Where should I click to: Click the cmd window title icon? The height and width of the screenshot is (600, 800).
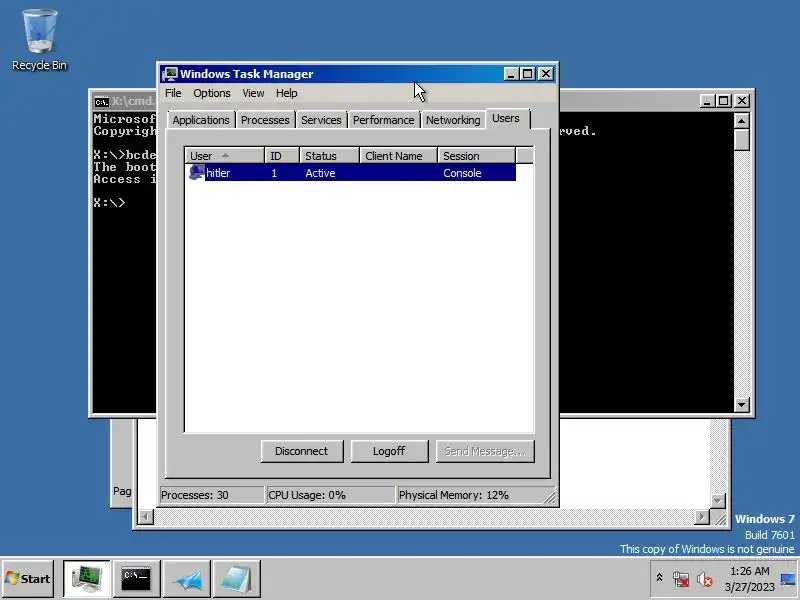click(102, 102)
